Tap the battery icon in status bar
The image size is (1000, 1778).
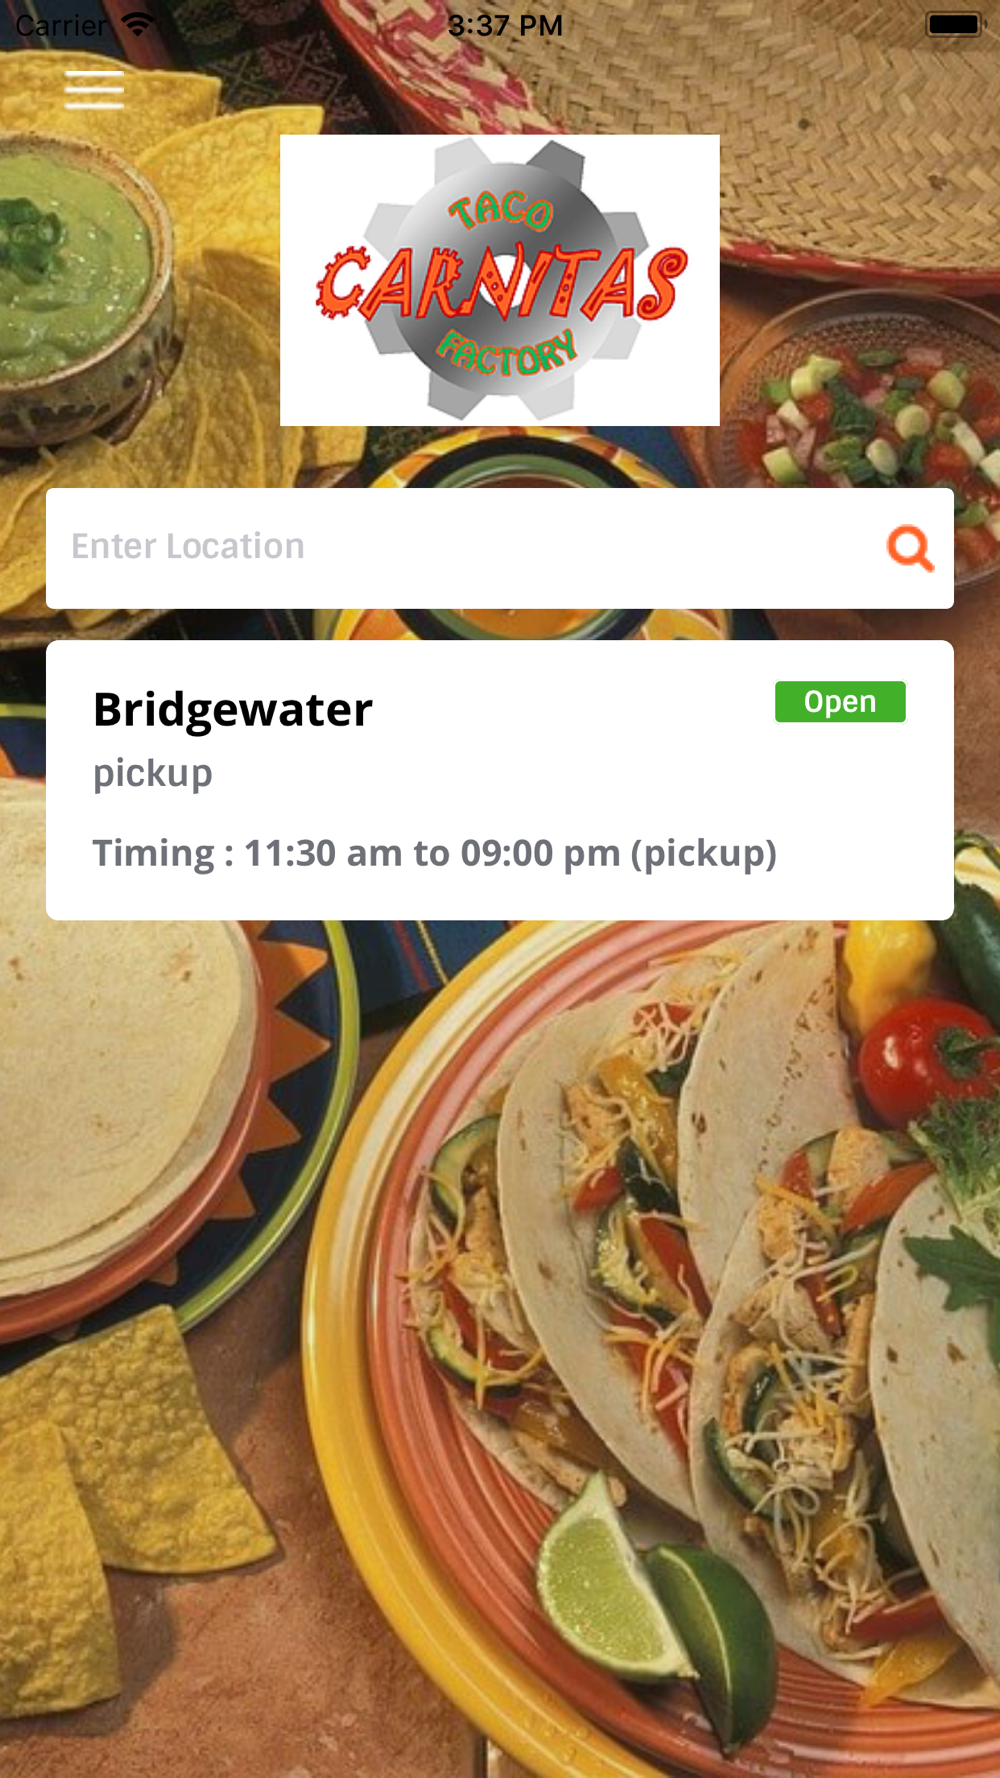pyautogui.click(x=955, y=24)
